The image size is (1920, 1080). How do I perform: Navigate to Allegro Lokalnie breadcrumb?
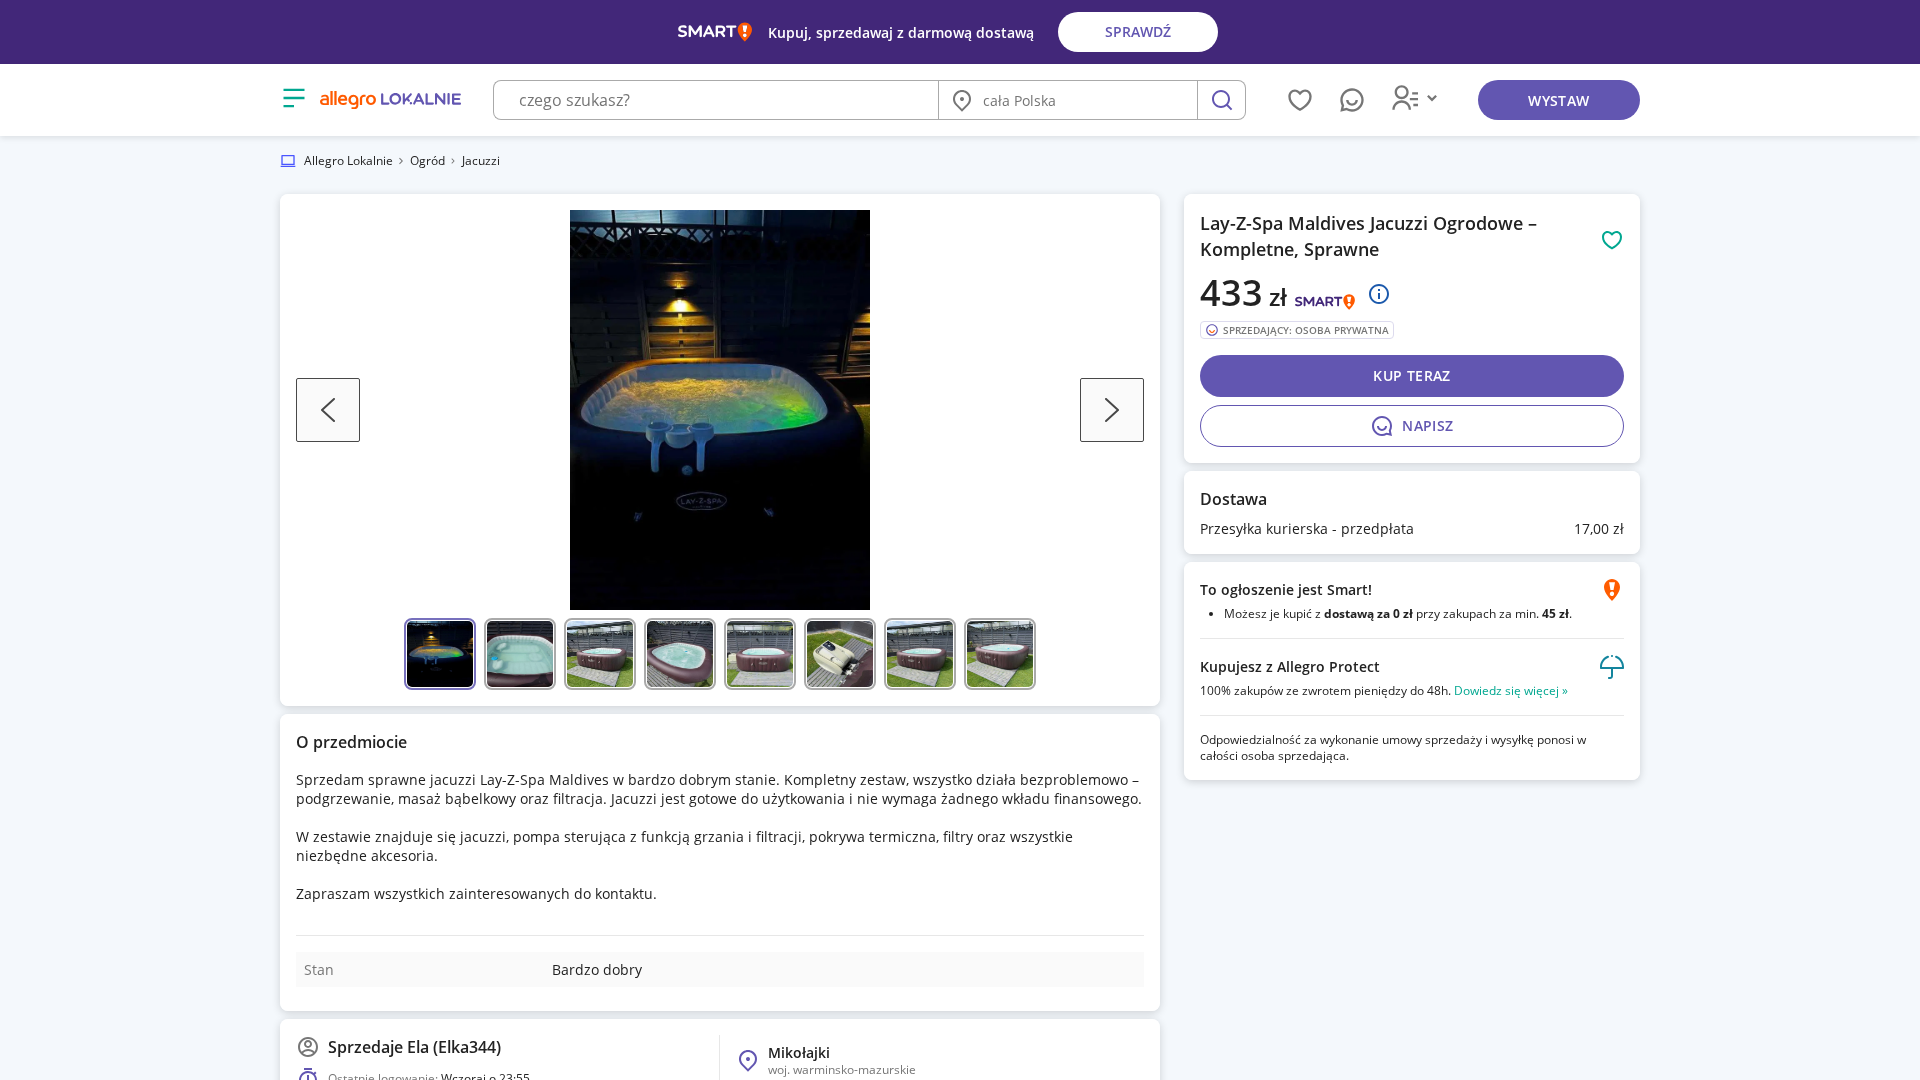[x=348, y=161]
